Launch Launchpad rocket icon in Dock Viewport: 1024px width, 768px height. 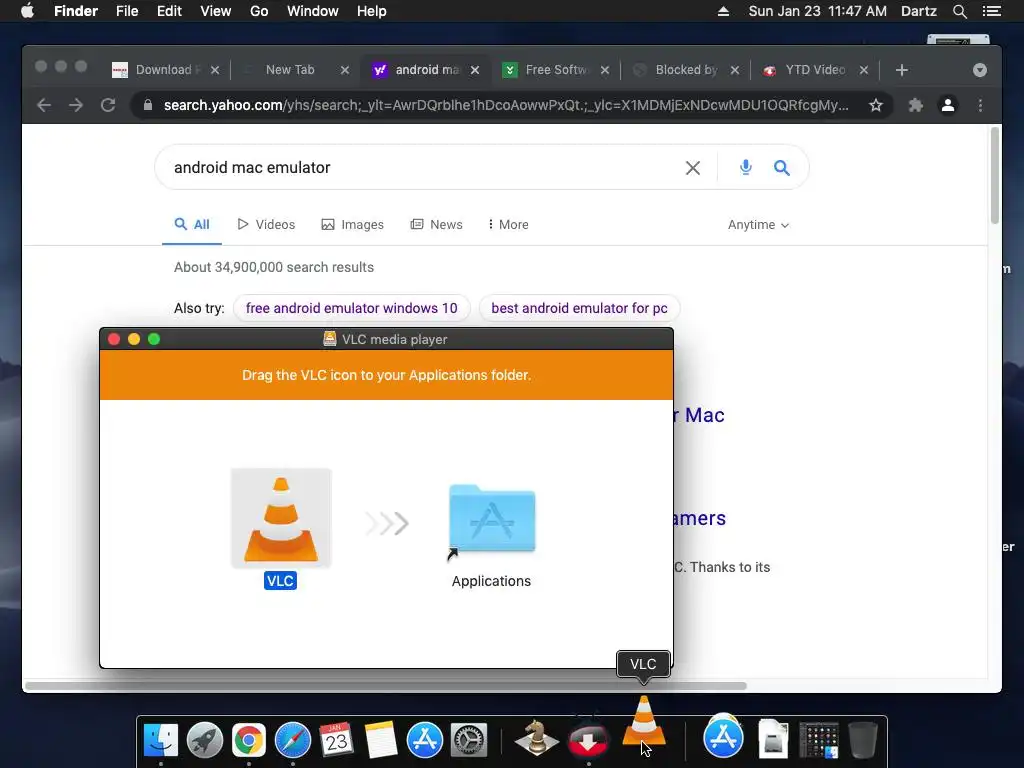pos(205,741)
